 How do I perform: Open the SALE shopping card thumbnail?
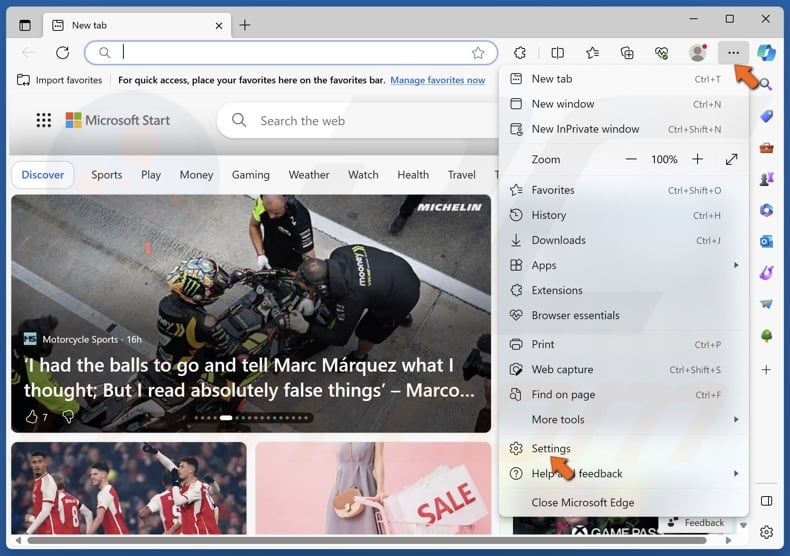(x=373, y=488)
